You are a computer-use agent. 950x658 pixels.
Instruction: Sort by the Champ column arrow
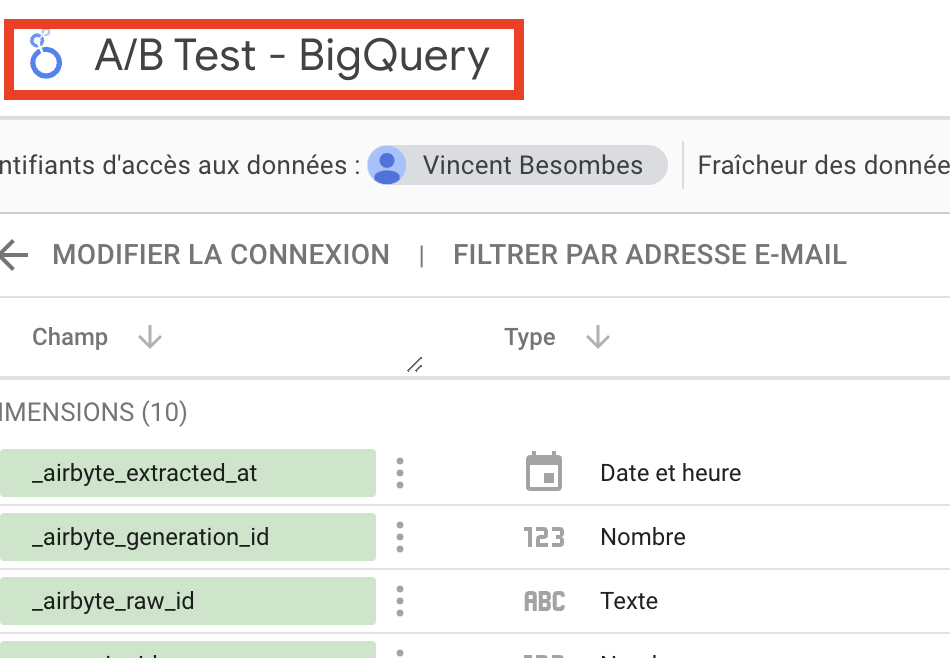[150, 337]
